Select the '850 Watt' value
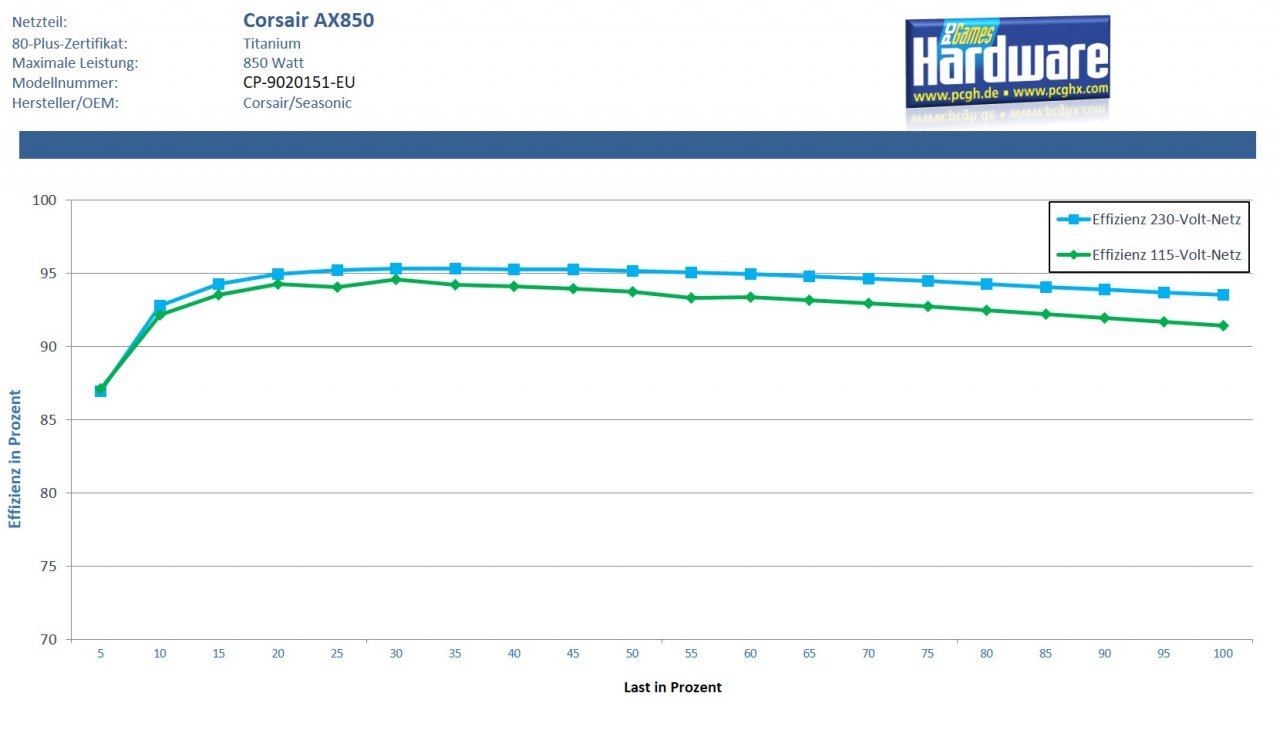The height and width of the screenshot is (730, 1280). pyautogui.click(x=273, y=63)
